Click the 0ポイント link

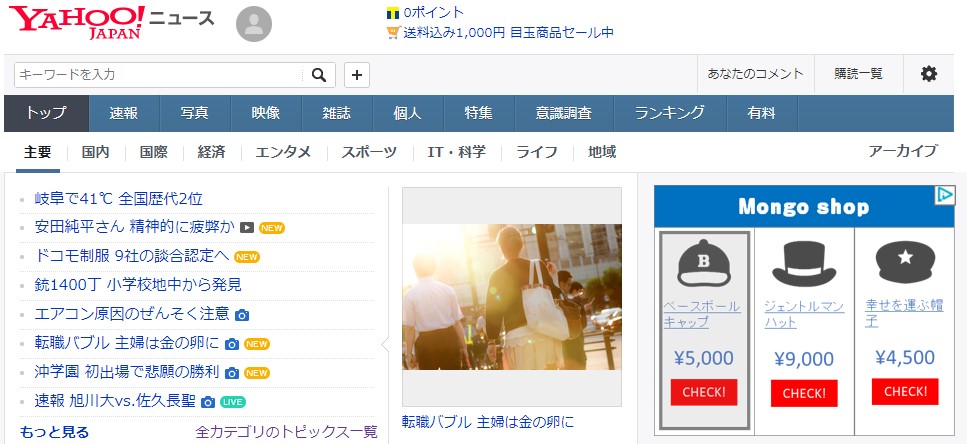pos(434,12)
